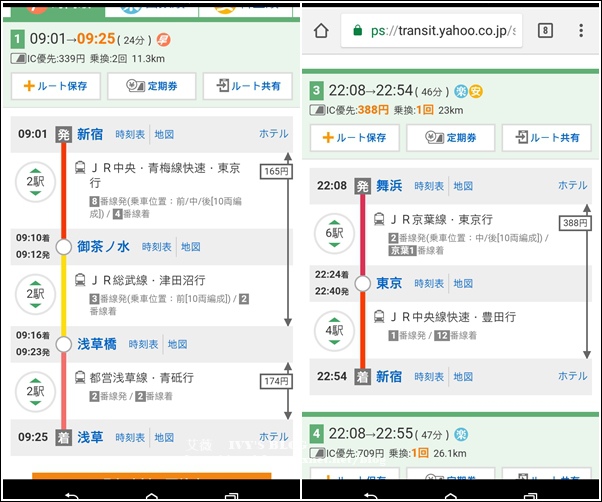Tap the 388円 fare box
This screenshot has height=502, width=602.
pyautogui.click(x=575, y=223)
